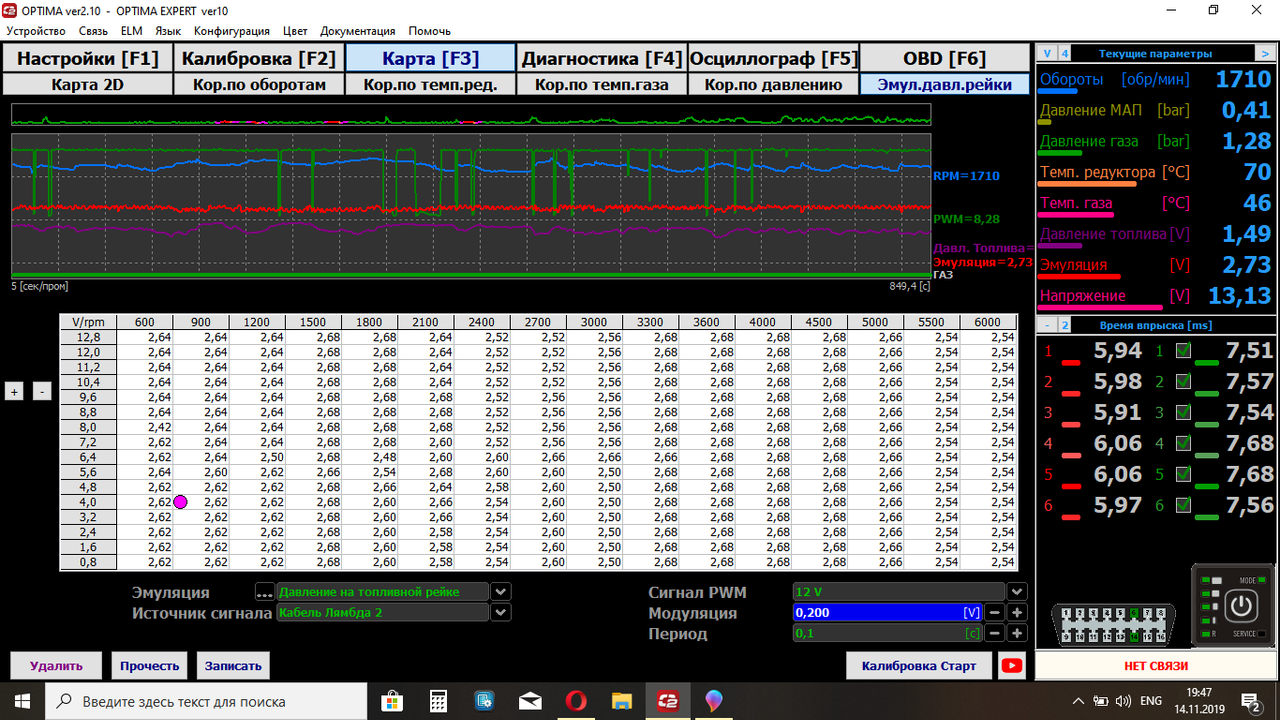Click the Записать button
1280x720 pixels.
[x=233, y=665]
